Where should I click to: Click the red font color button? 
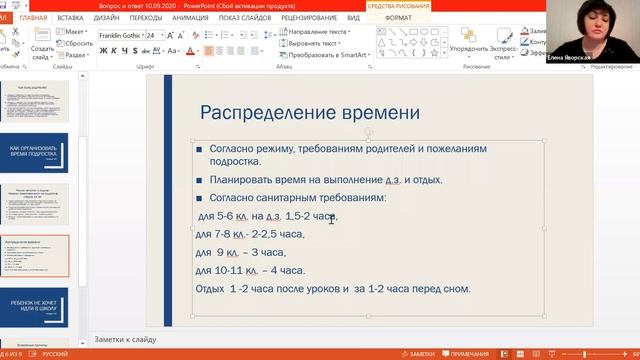[190, 51]
